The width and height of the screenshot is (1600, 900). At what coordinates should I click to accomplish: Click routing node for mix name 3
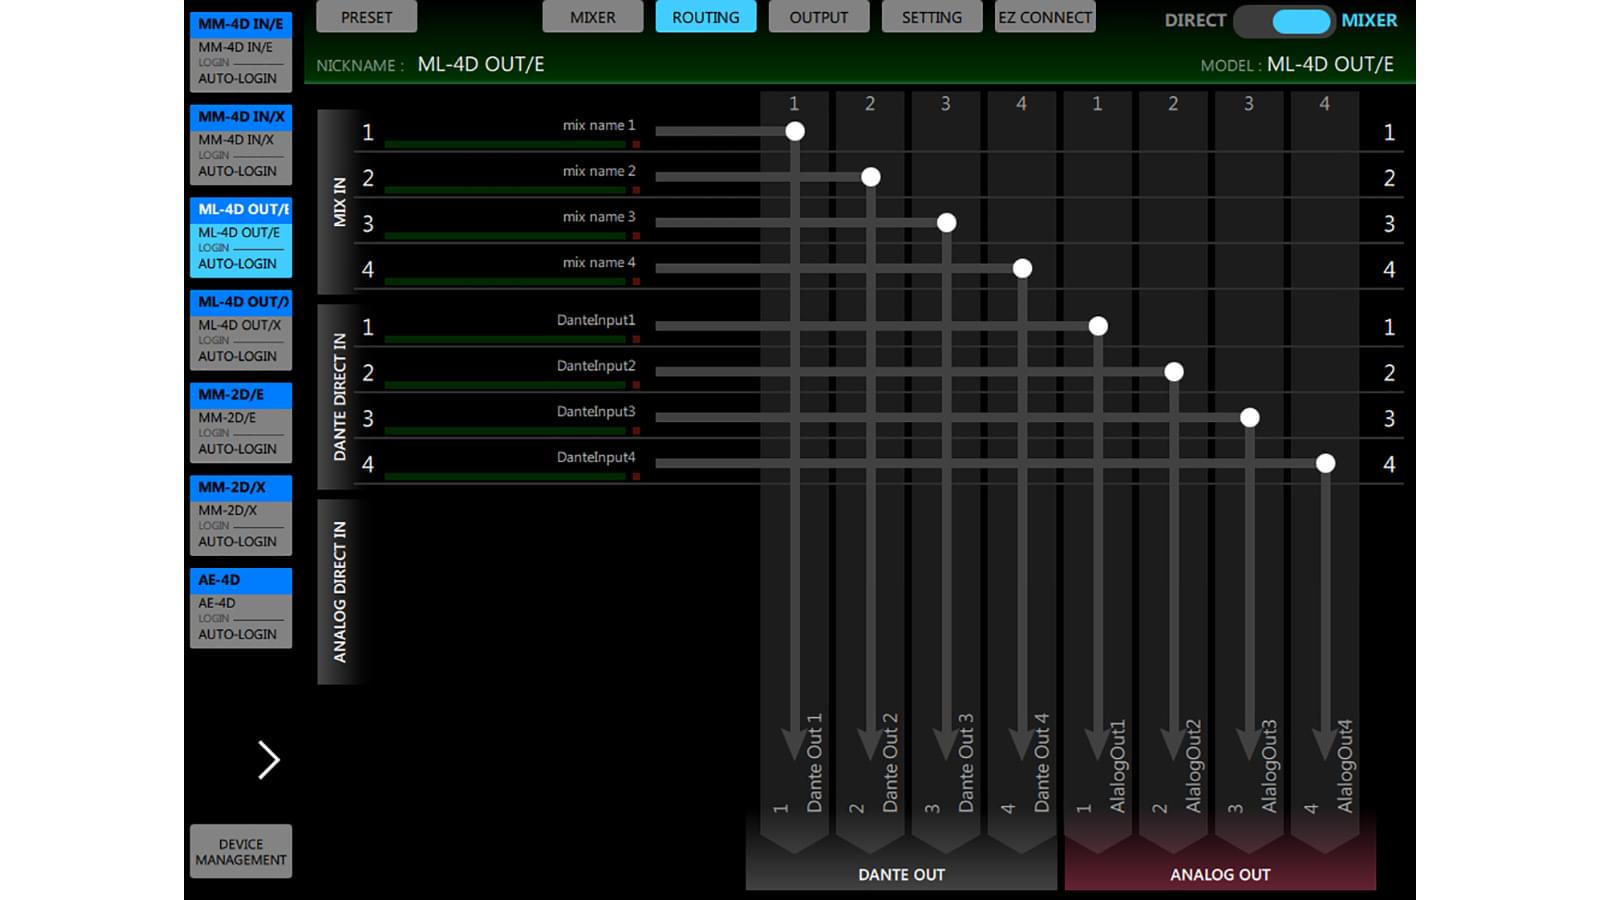946,222
